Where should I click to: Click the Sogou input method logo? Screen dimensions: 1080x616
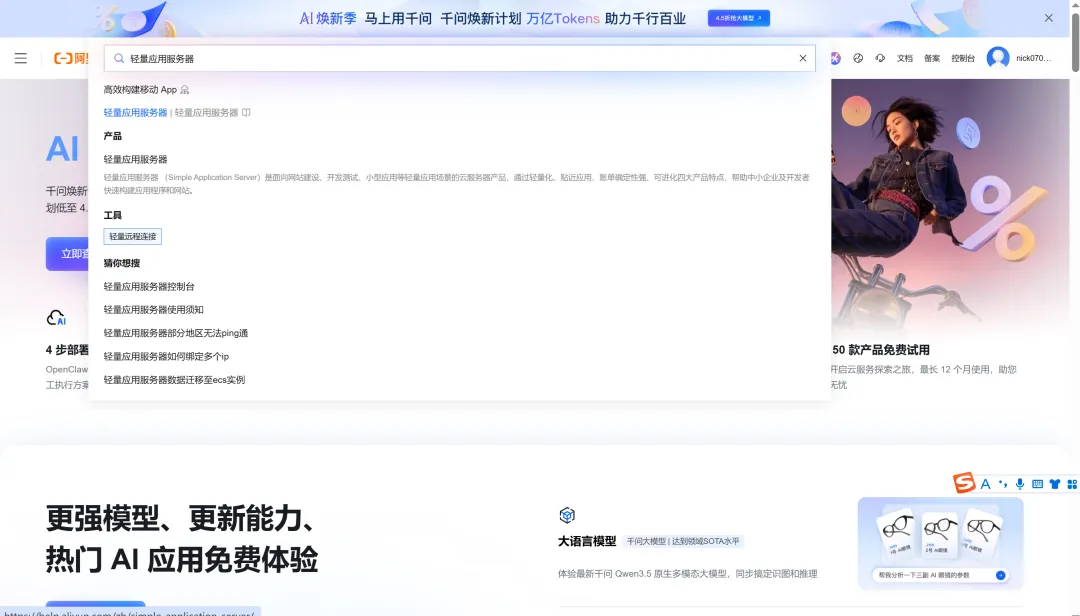[x=964, y=483]
